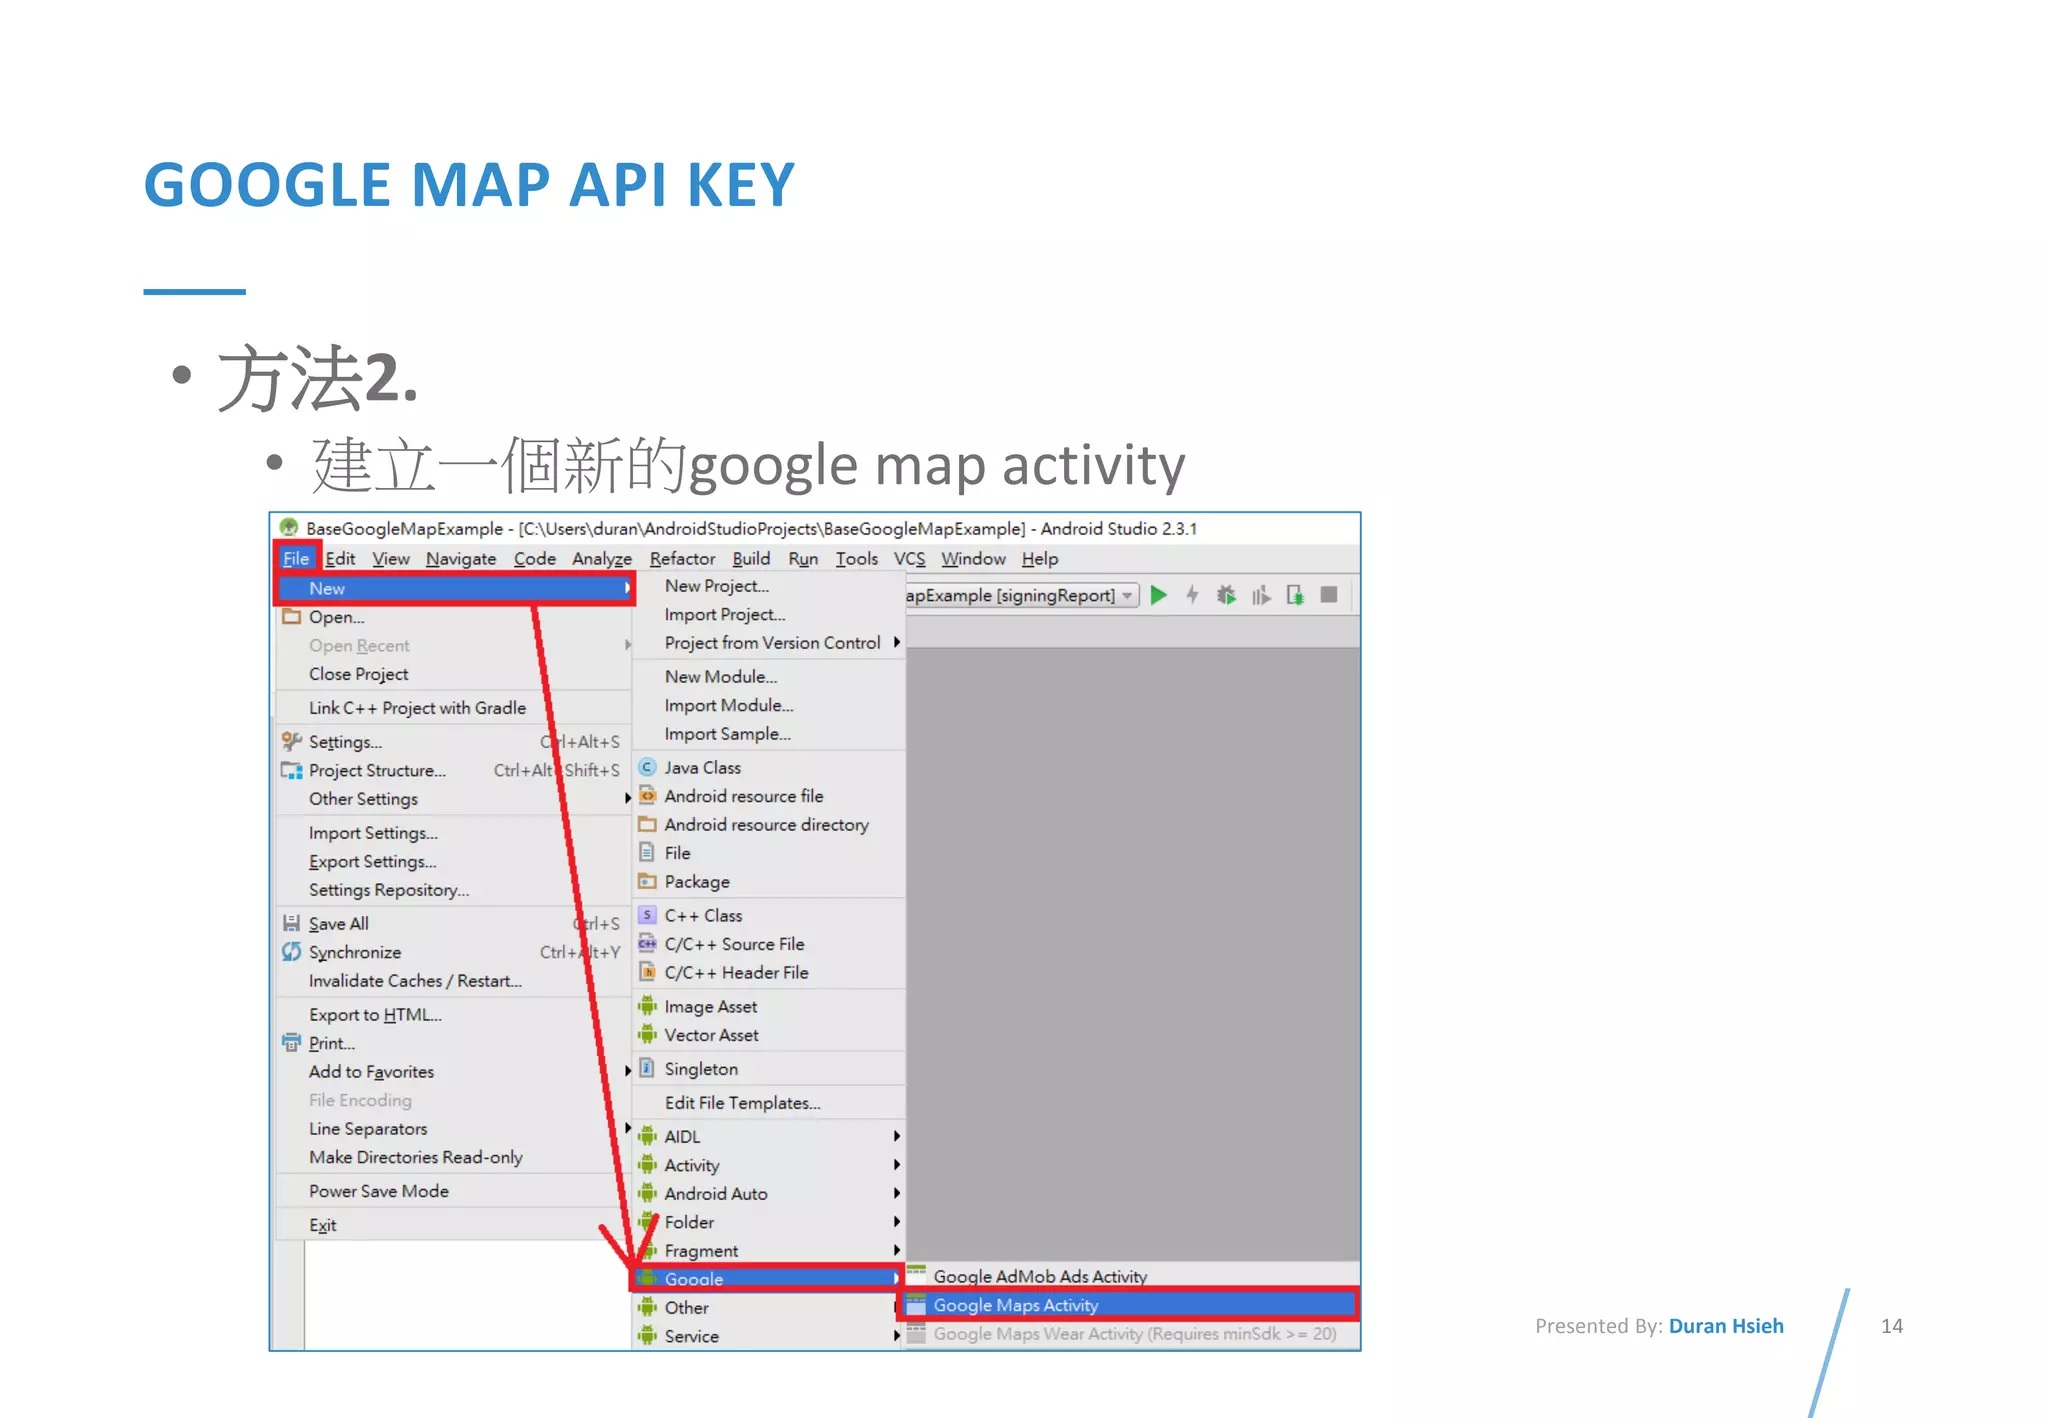The height and width of the screenshot is (1418, 2048).
Task: Click the Attach debugger to process icon
Action: [1295, 596]
